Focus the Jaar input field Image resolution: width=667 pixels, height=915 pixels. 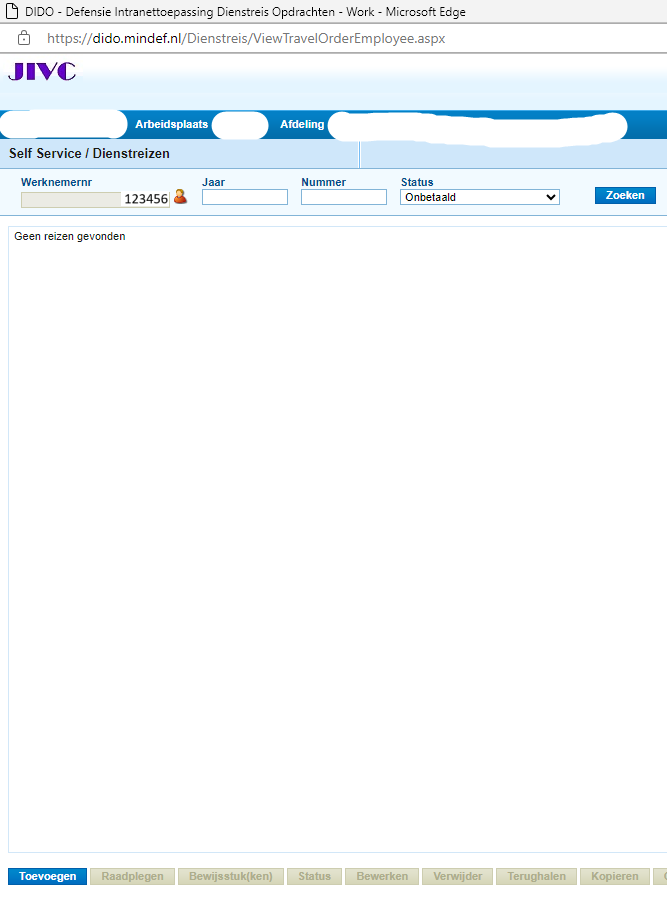click(x=244, y=197)
